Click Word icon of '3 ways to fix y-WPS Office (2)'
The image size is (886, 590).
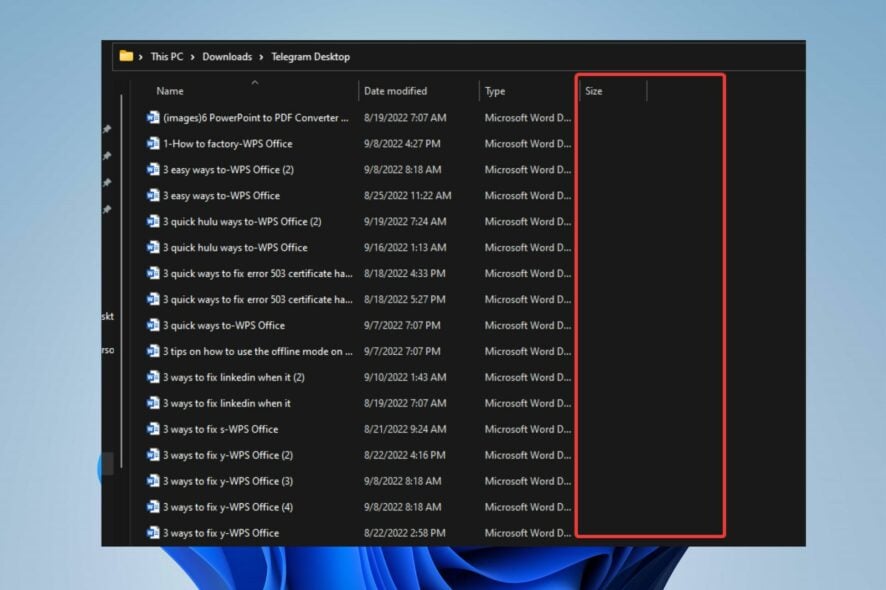pos(153,455)
